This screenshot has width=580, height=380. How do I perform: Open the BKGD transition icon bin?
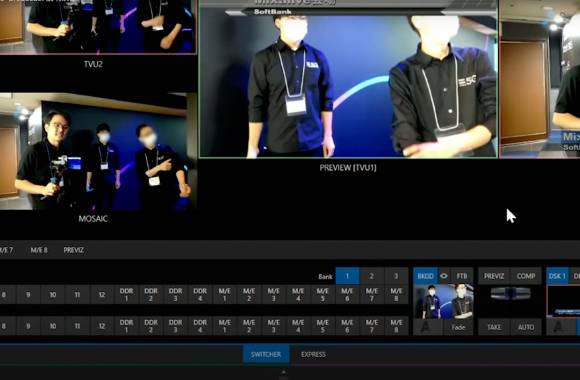coord(428,327)
